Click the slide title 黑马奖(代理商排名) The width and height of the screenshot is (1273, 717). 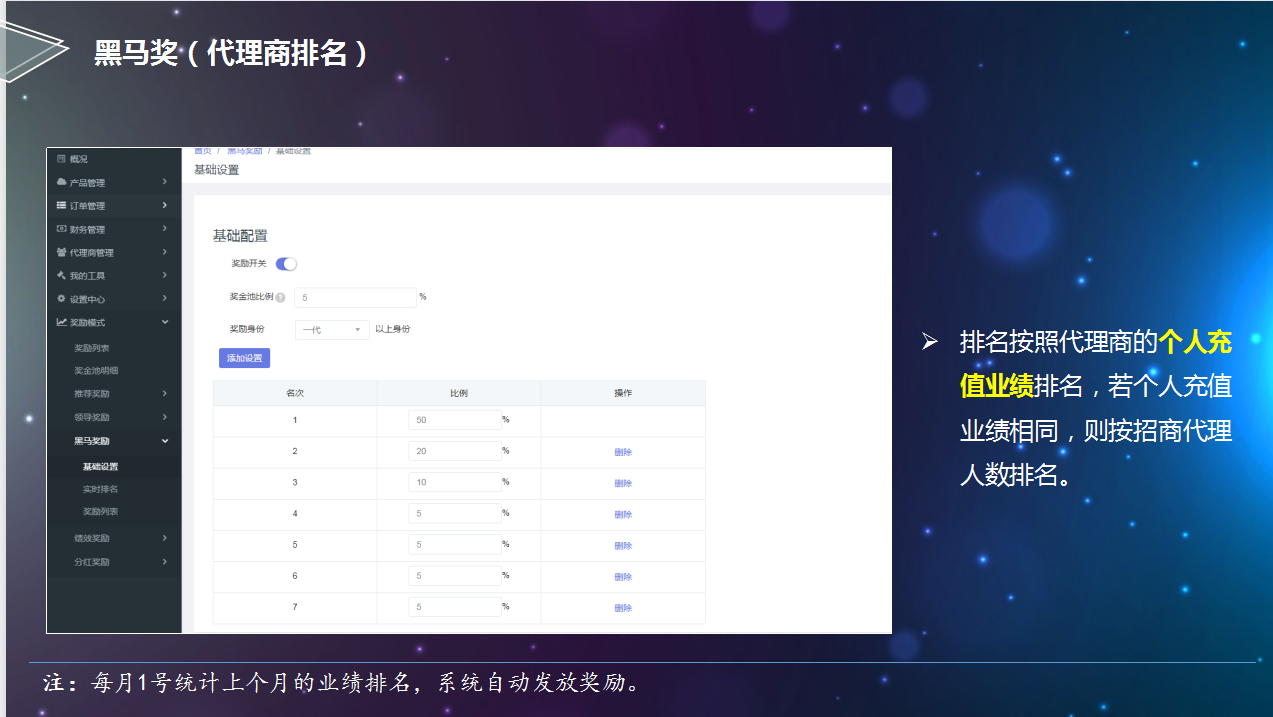[x=232, y=53]
